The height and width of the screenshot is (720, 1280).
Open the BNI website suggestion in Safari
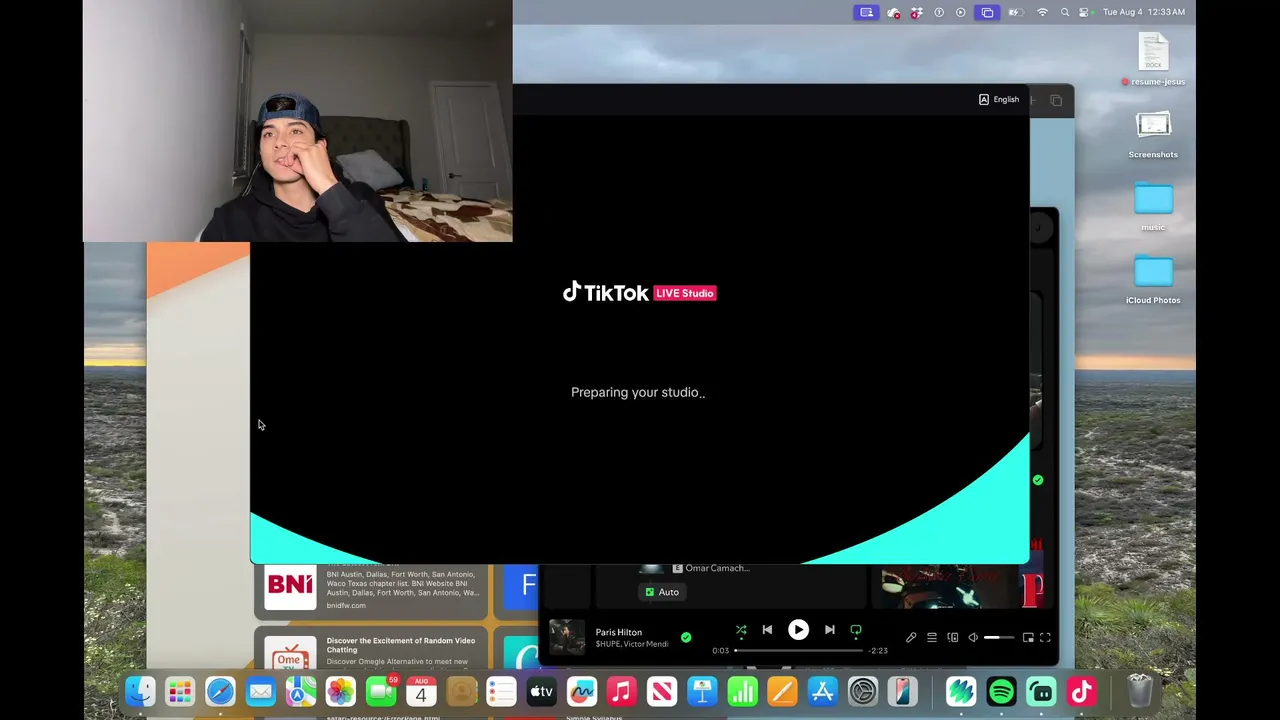pyautogui.click(x=371, y=590)
